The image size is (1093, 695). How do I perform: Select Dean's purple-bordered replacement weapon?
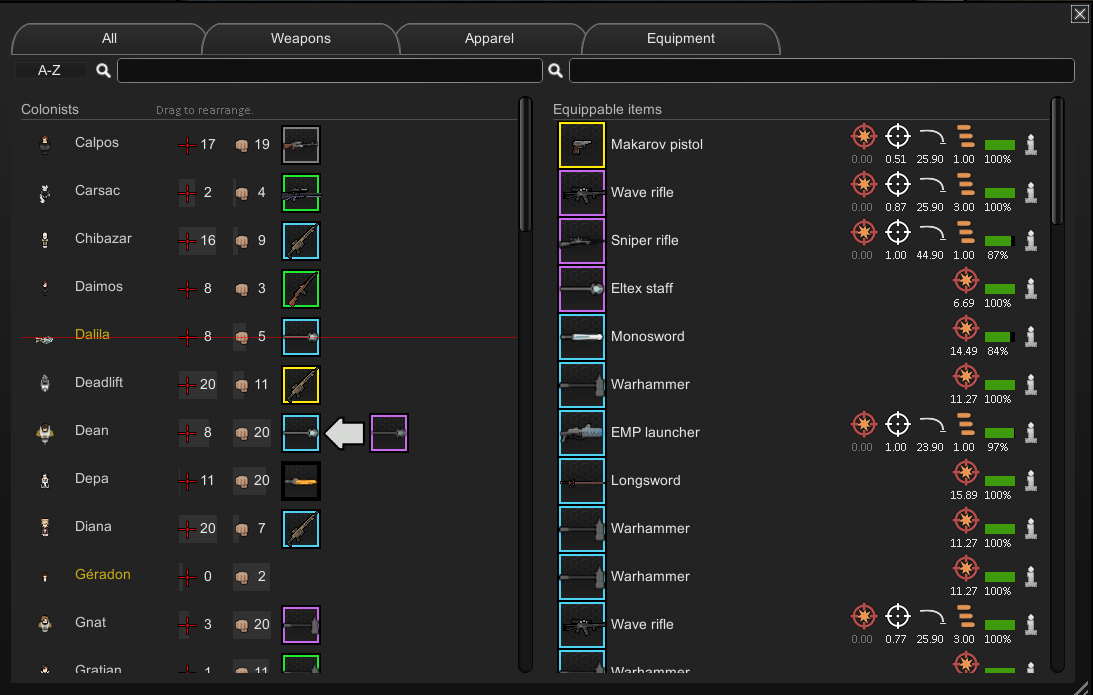tap(389, 433)
